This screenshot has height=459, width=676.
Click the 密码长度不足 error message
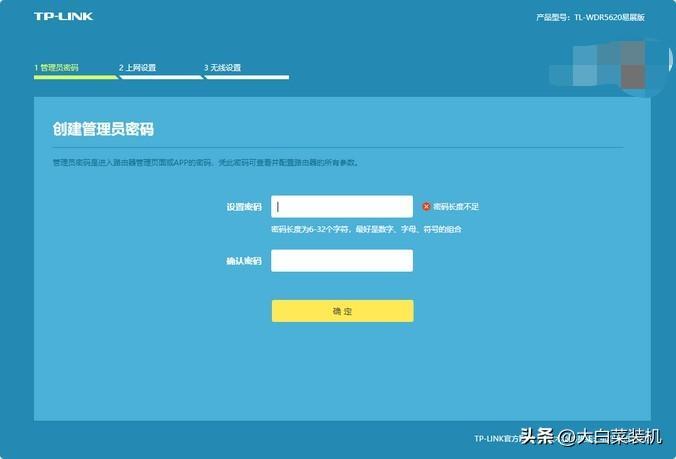(x=456, y=207)
